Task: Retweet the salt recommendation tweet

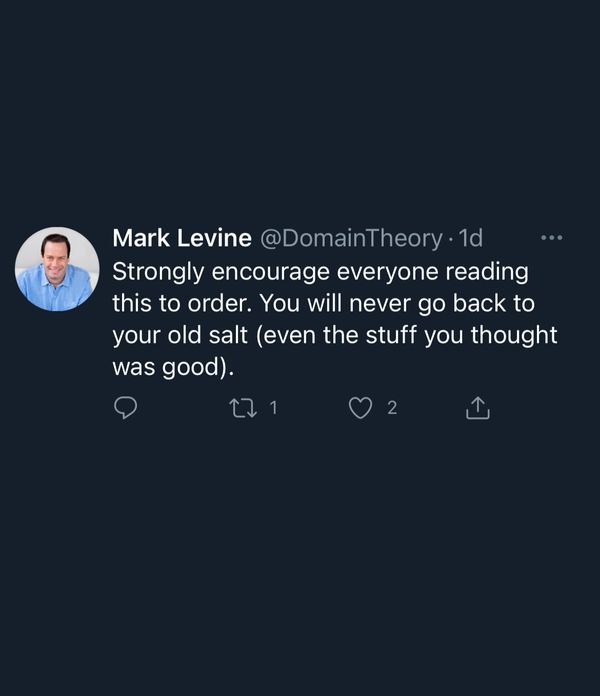Action: pos(243,408)
